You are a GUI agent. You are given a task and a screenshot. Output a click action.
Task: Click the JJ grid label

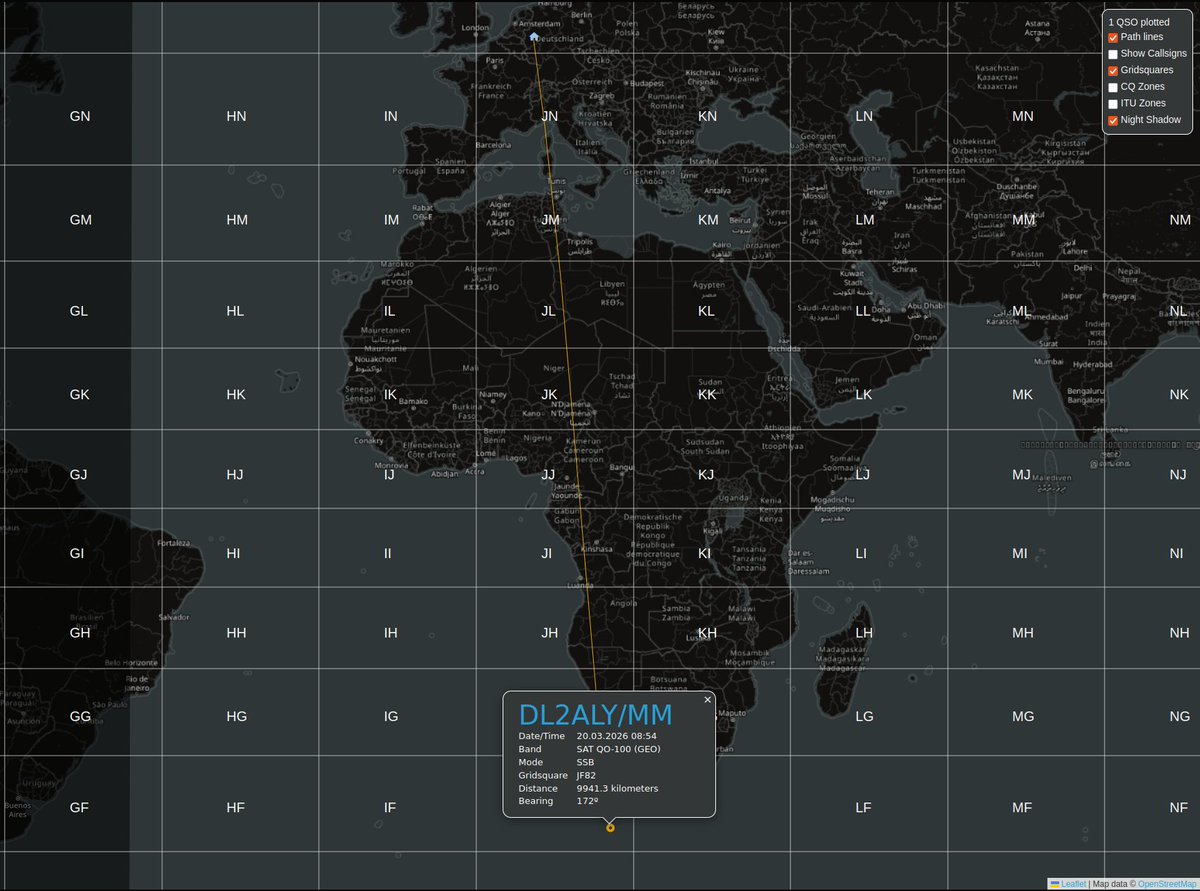[548, 474]
